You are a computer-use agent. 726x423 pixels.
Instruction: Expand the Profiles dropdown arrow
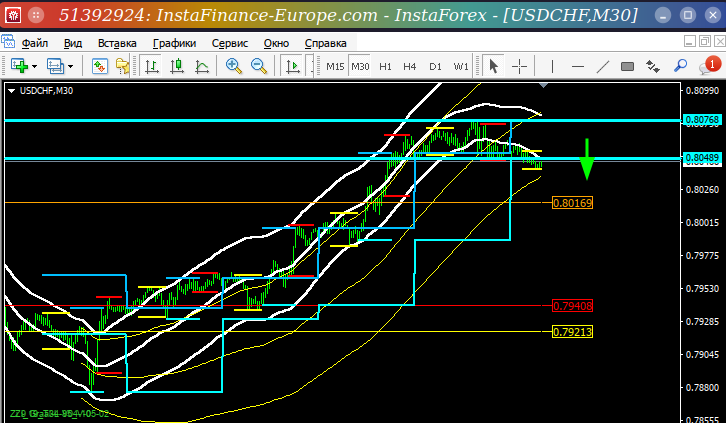click(x=71, y=67)
